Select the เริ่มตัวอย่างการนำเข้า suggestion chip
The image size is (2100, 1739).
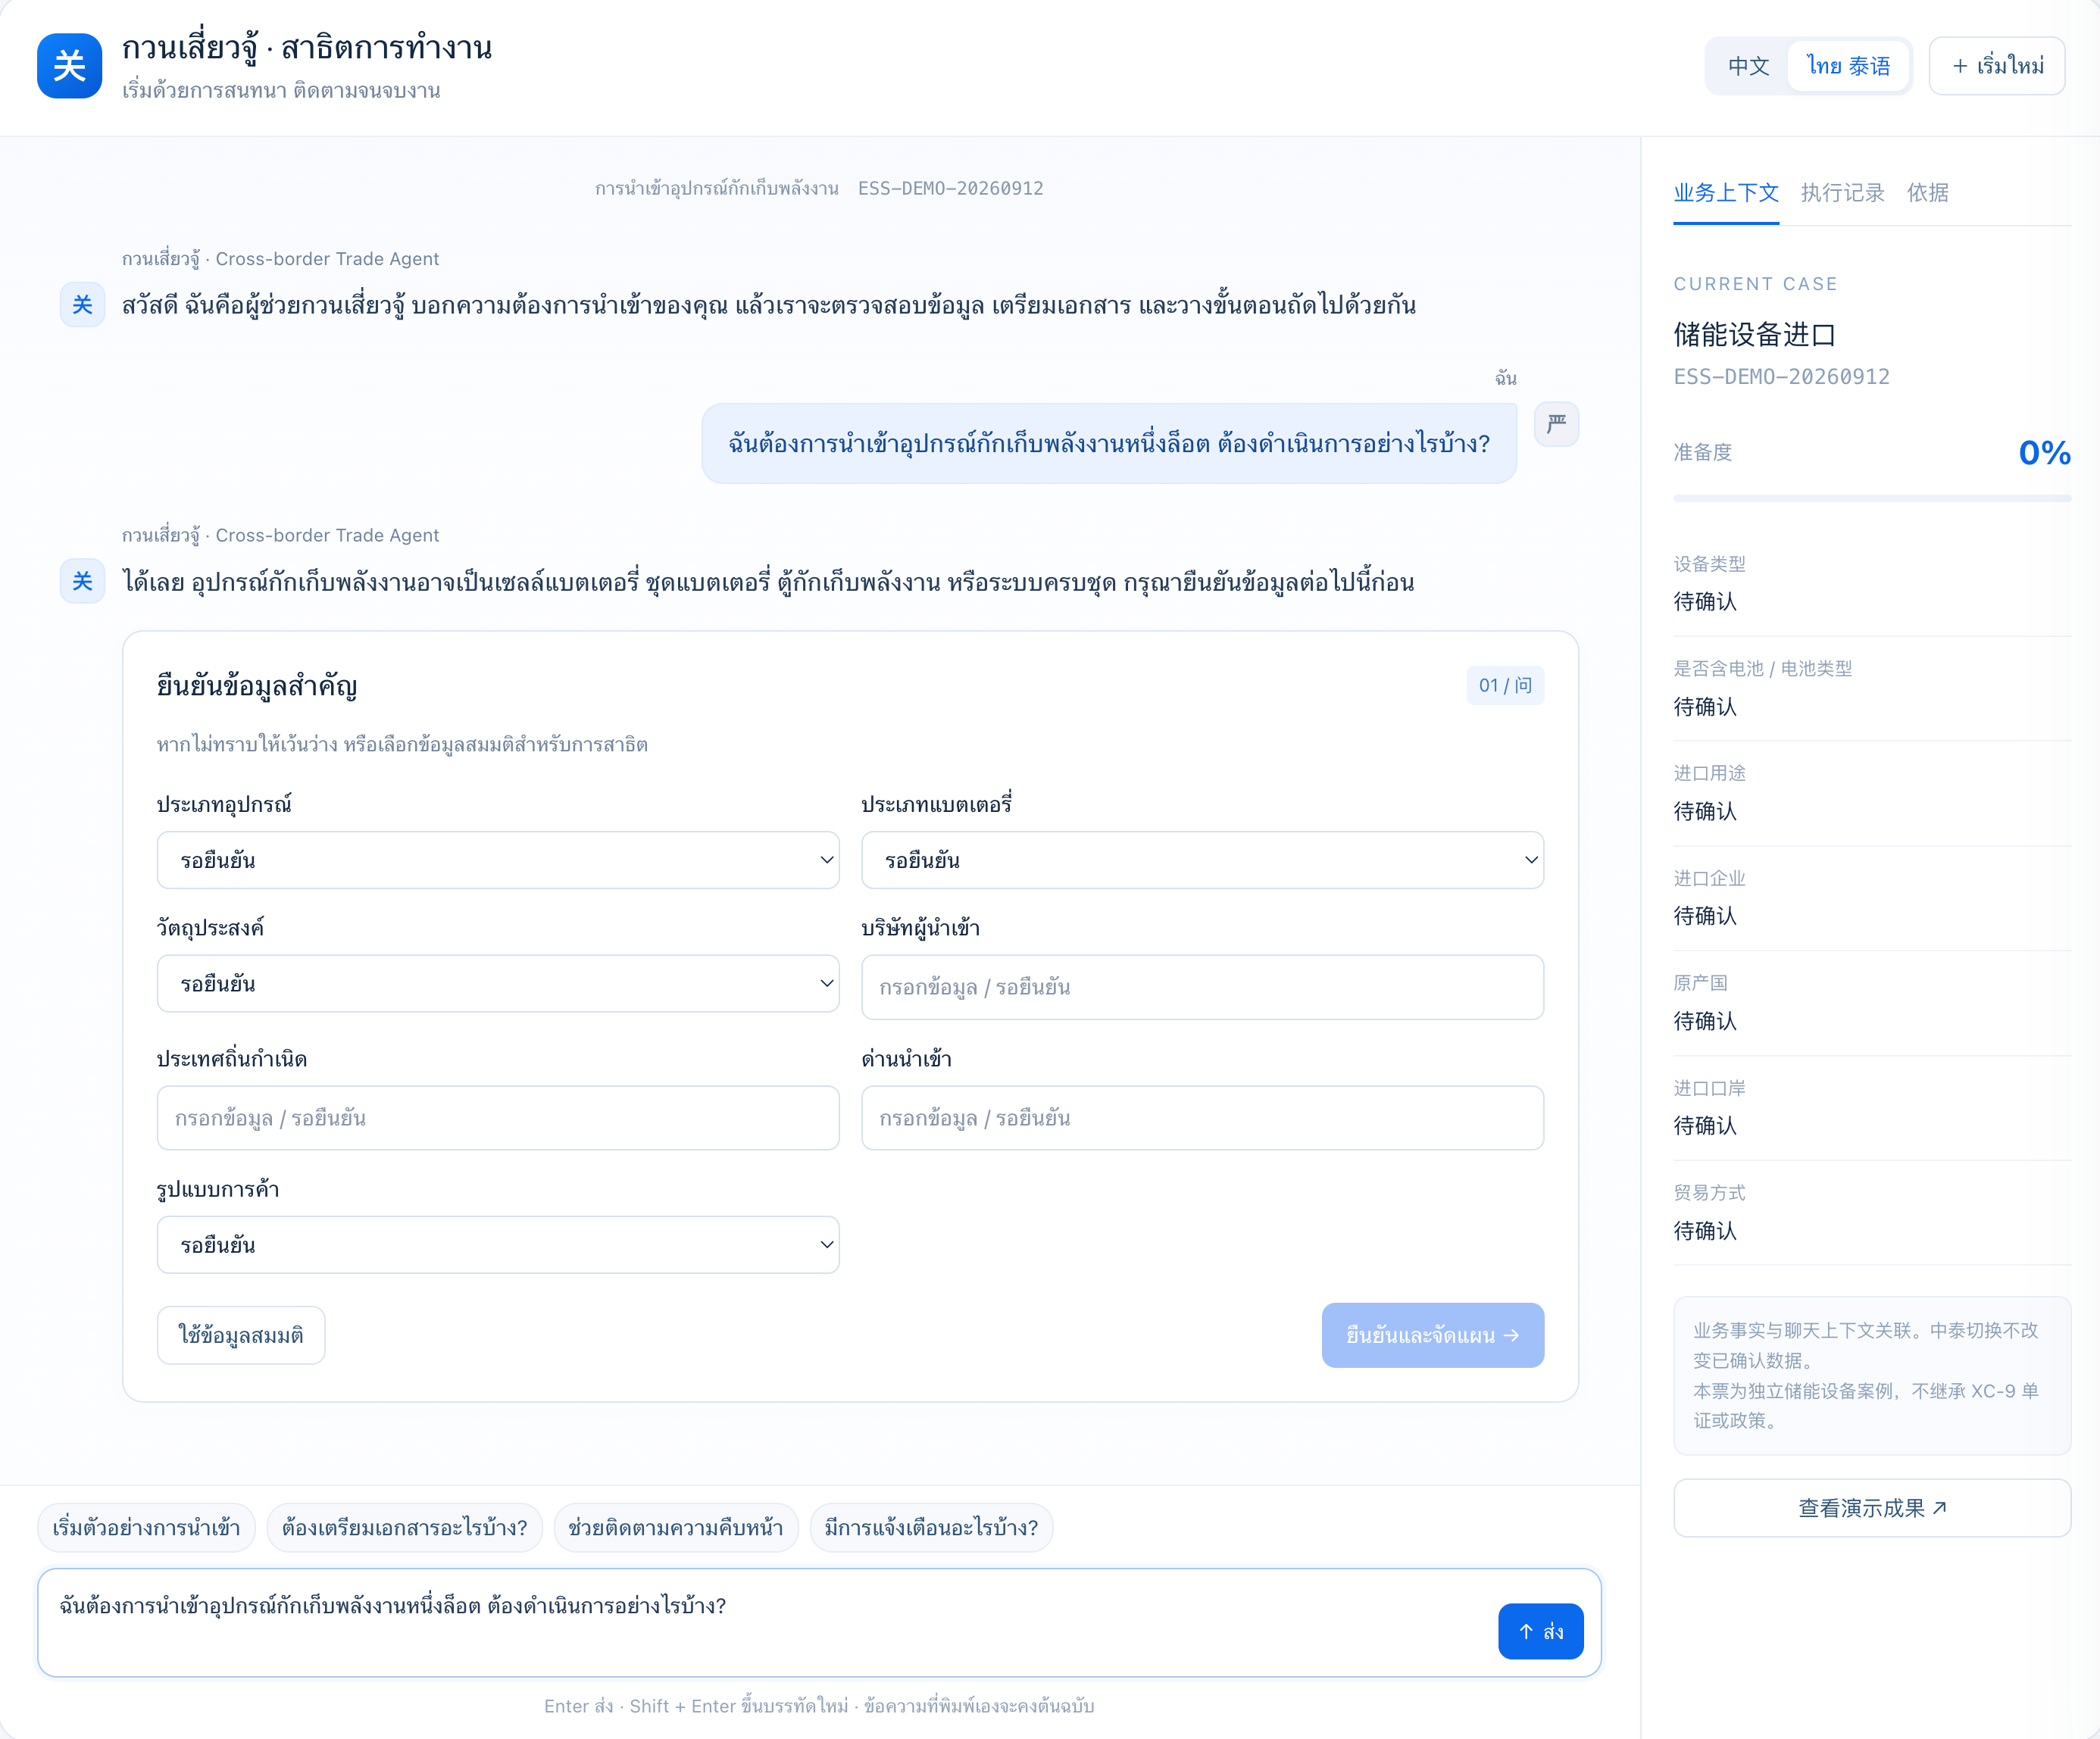[146, 1528]
